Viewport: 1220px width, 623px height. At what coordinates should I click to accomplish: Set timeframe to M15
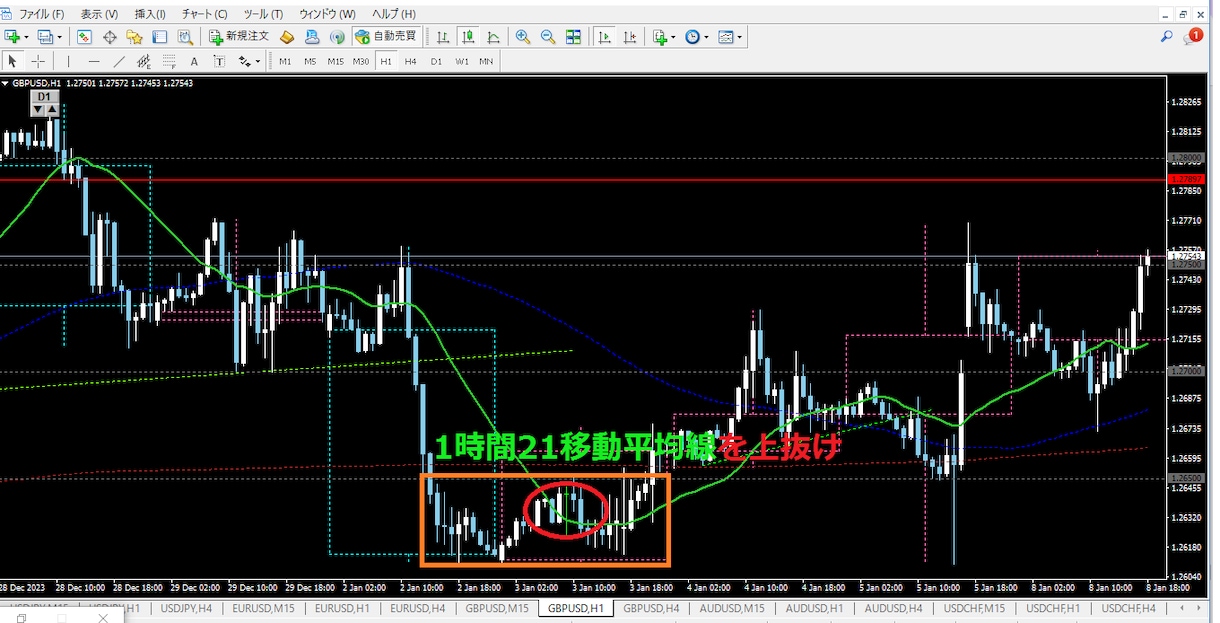point(335,62)
